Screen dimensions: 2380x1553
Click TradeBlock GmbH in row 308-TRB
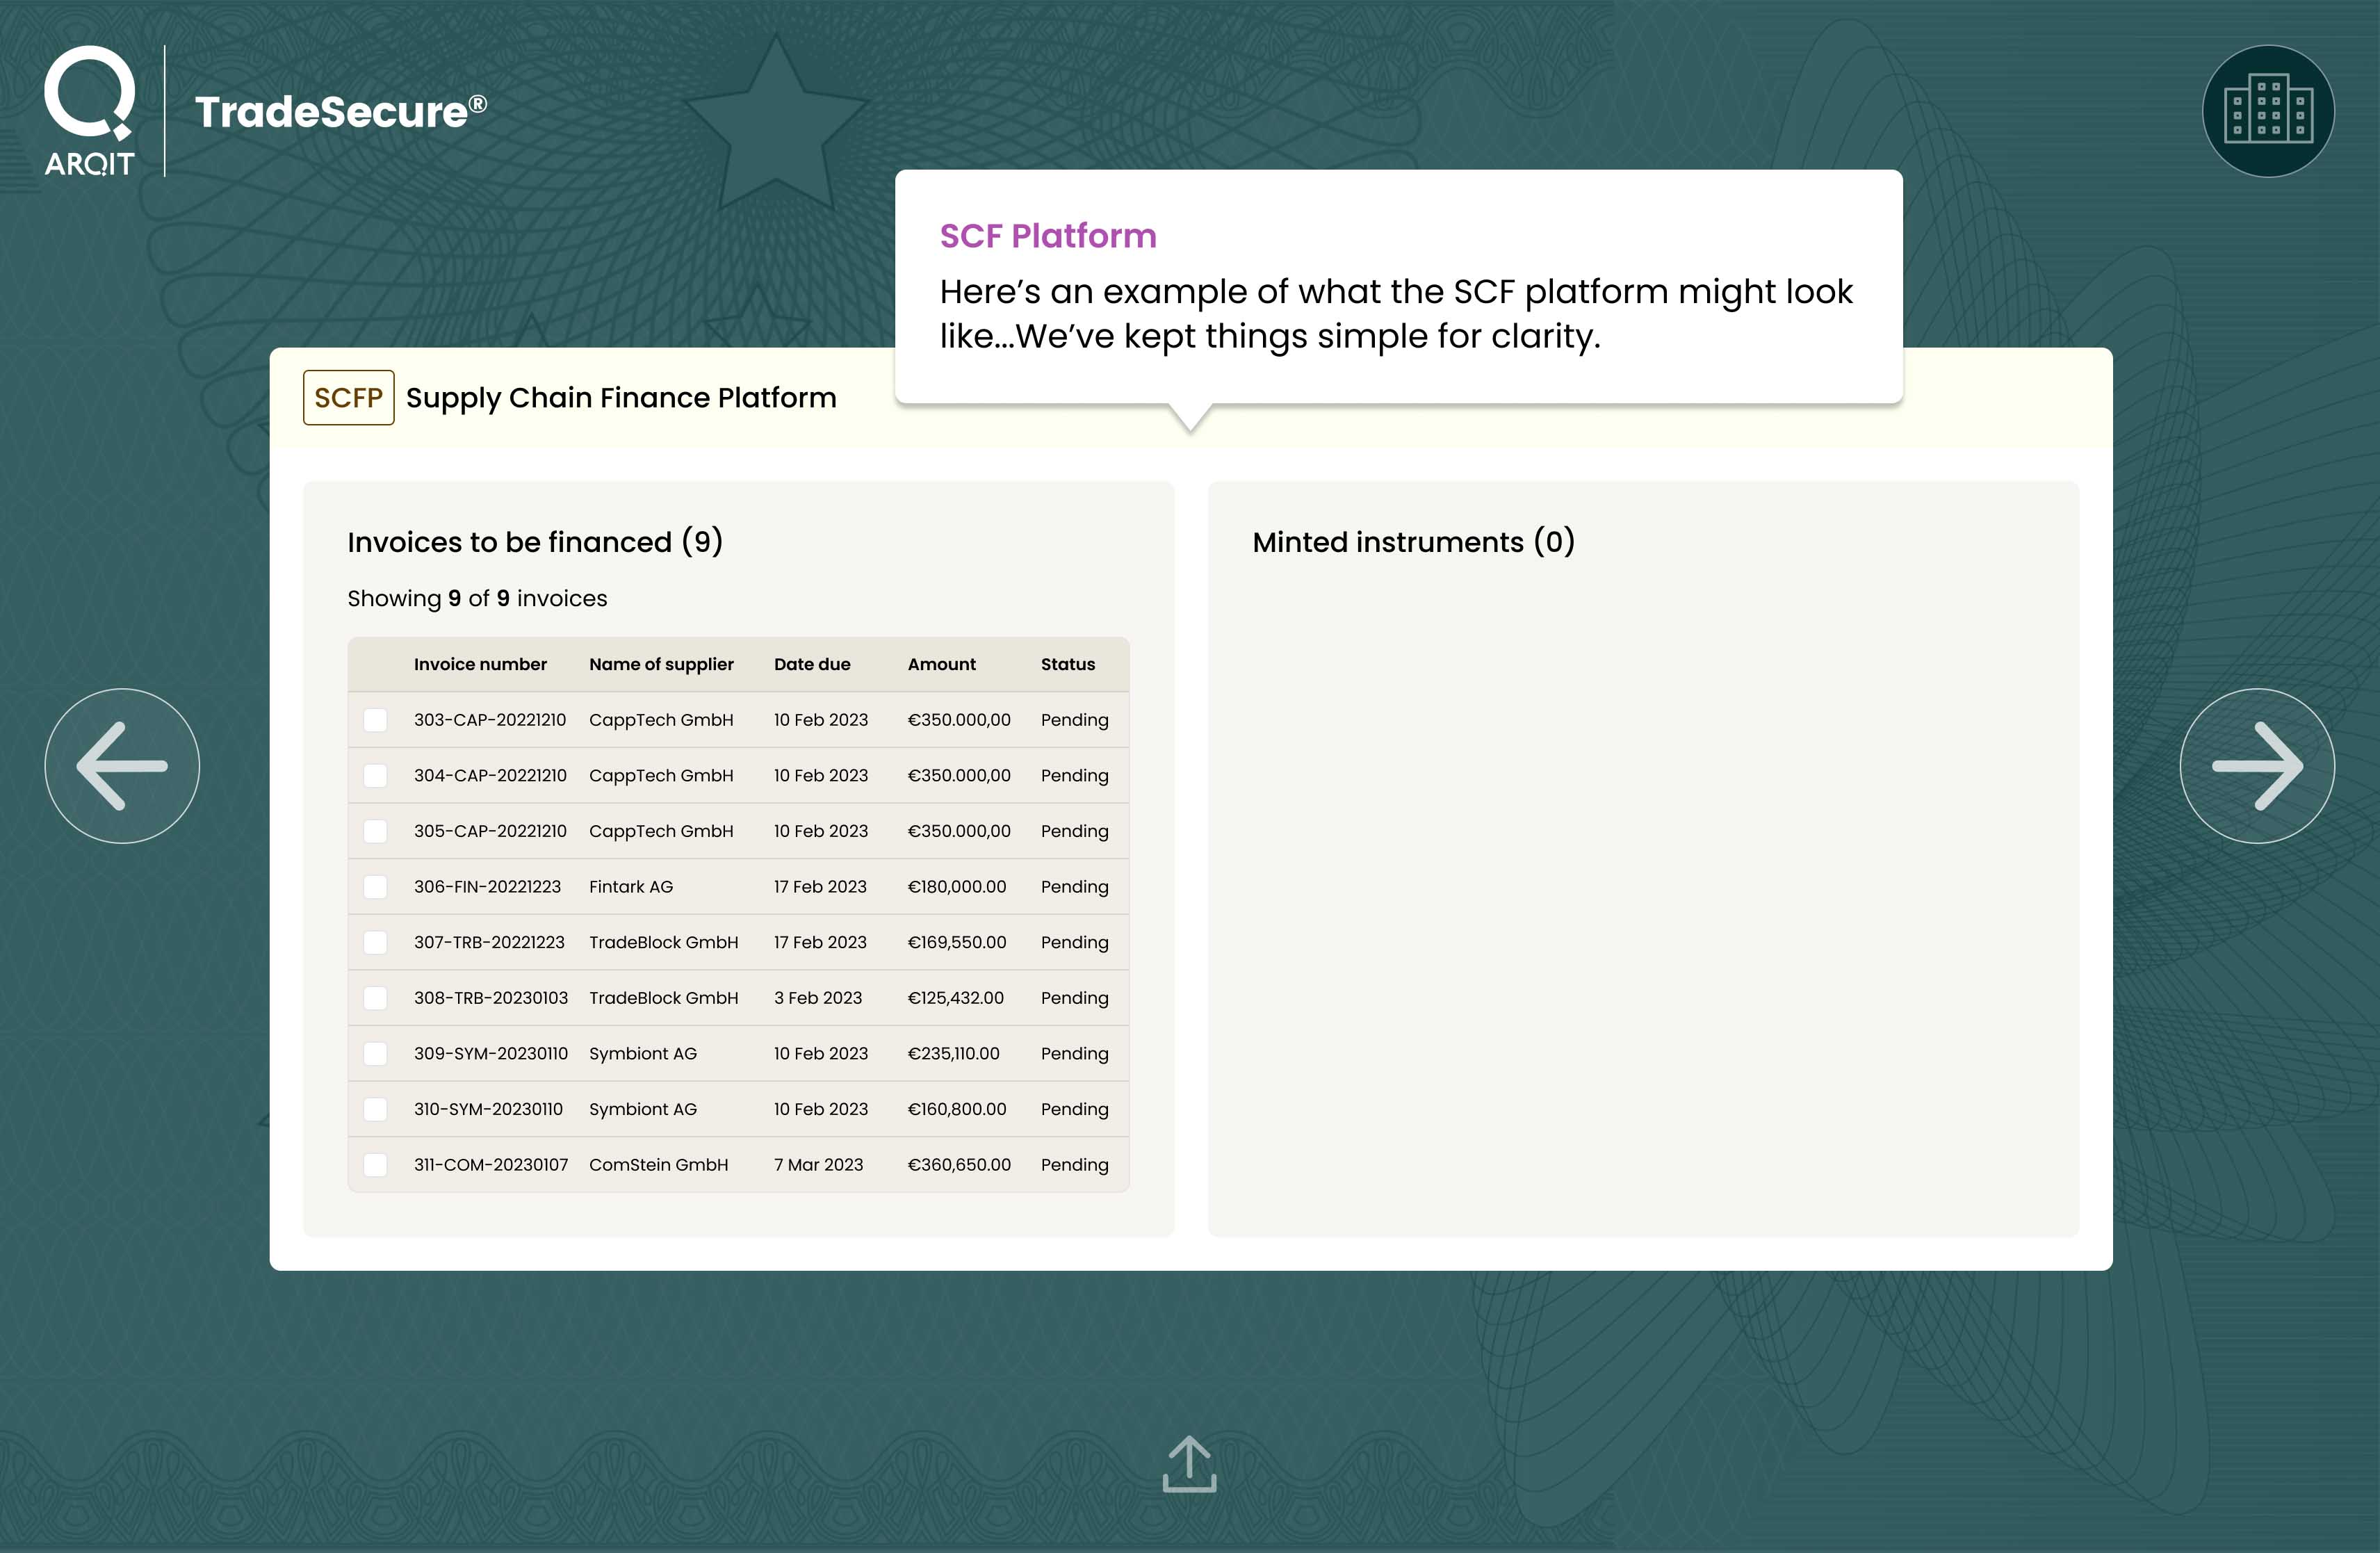coord(664,998)
